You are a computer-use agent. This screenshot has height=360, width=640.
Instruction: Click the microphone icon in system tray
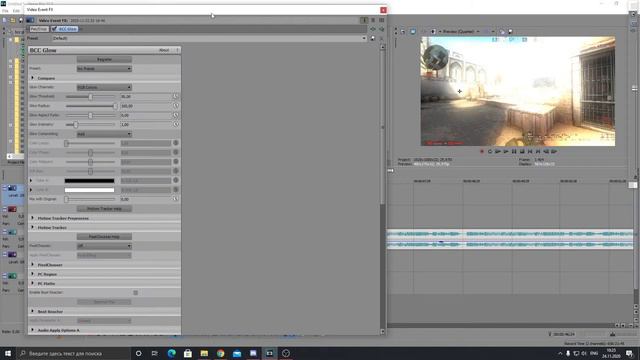click(x=568, y=353)
